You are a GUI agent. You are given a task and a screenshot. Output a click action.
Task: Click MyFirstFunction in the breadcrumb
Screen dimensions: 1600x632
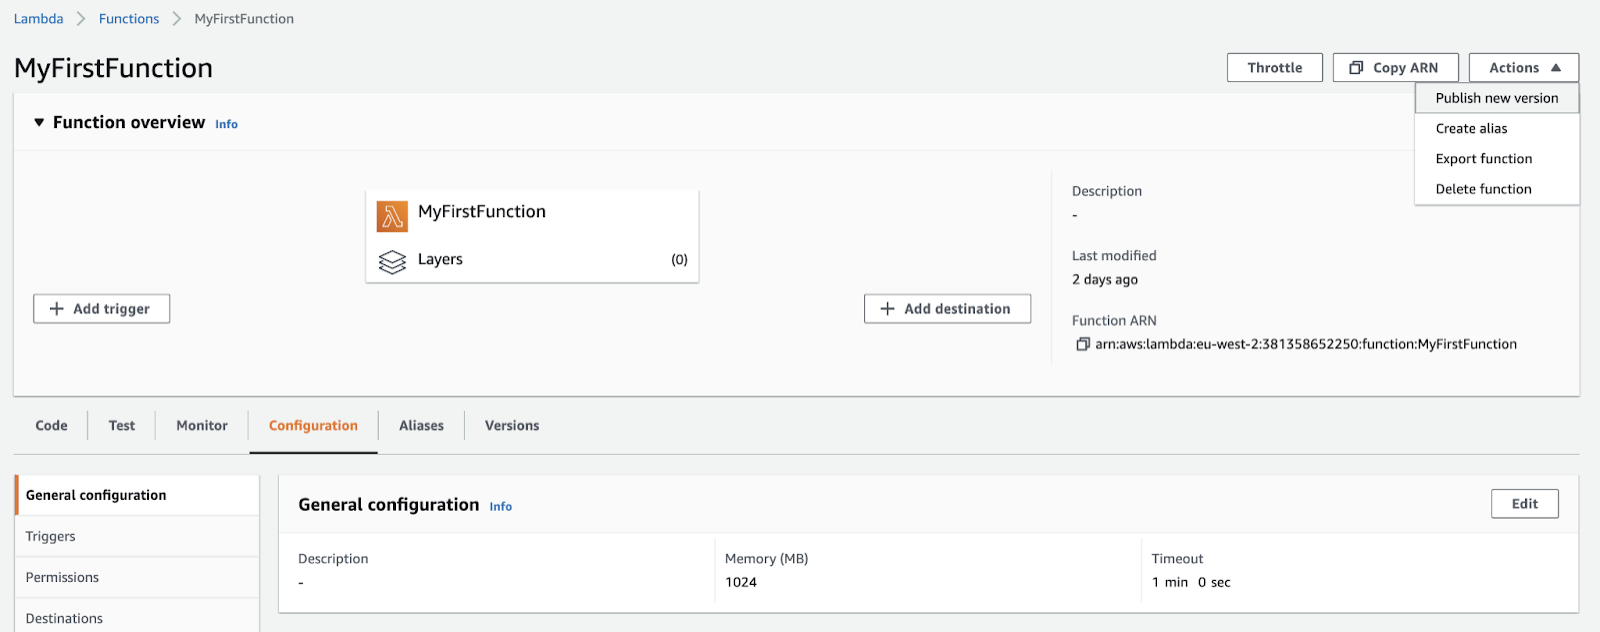click(x=244, y=19)
